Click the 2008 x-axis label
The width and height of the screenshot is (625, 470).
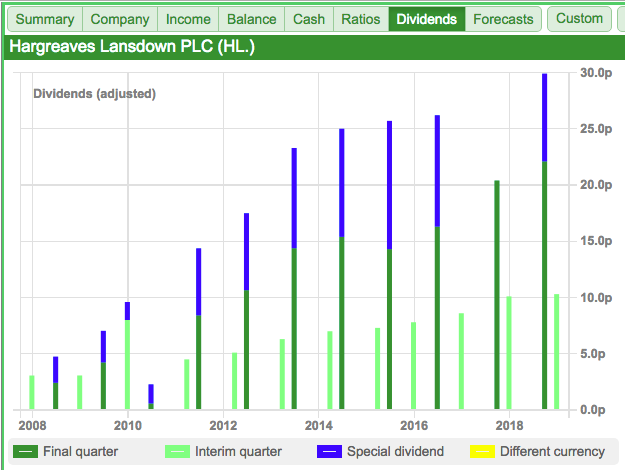point(32,426)
